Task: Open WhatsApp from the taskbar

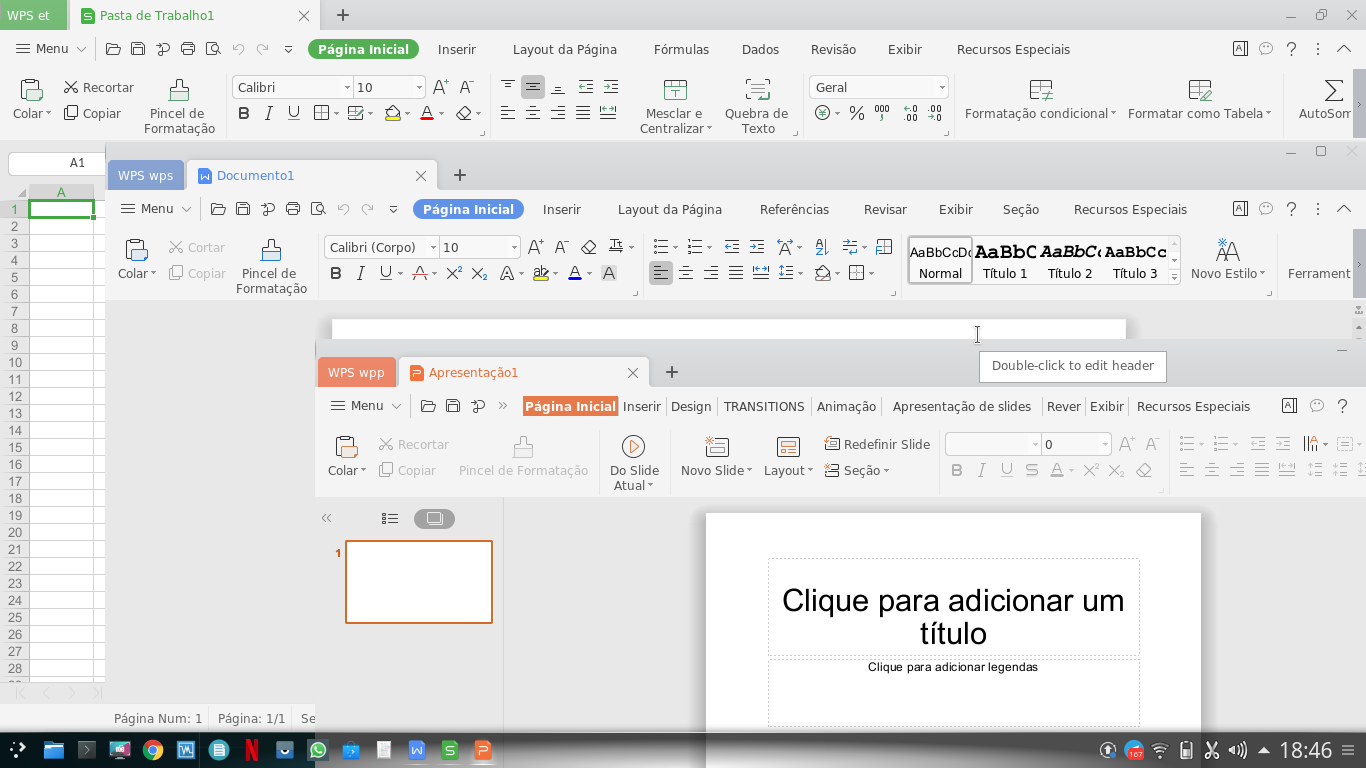Action: click(x=318, y=749)
